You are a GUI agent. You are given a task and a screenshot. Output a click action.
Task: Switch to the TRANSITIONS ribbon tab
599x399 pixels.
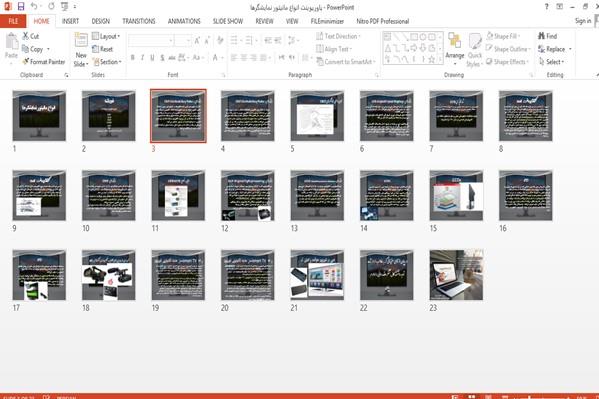[x=139, y=21]
